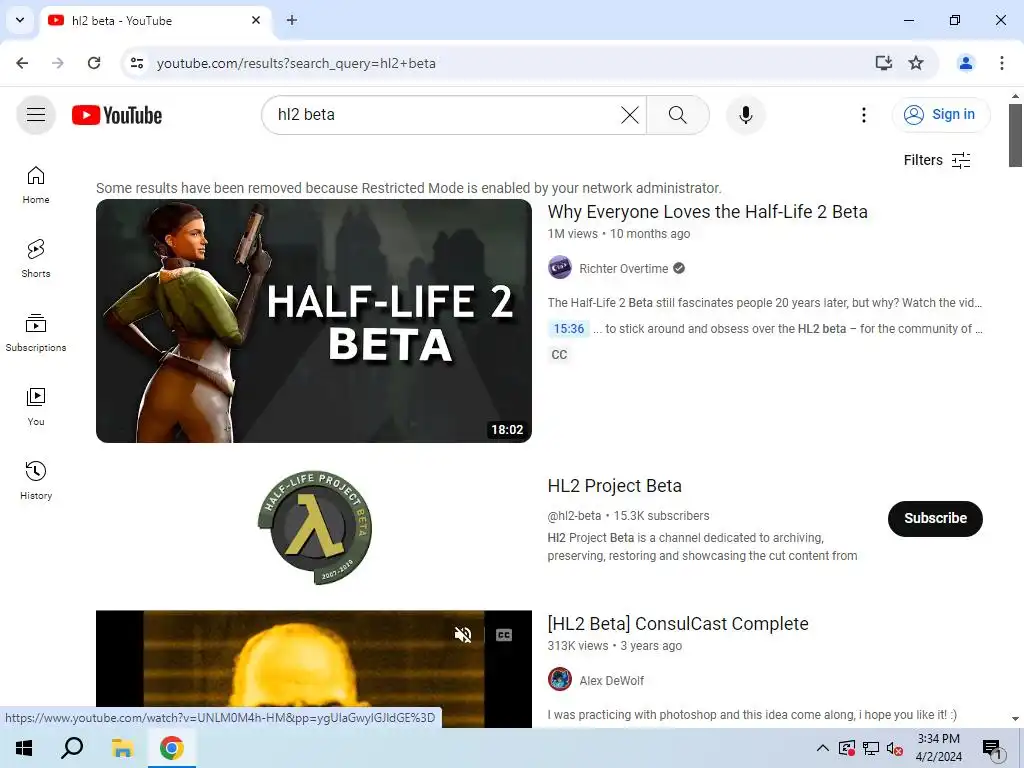
Task: Open the Half-Life 2 Beta video thumbnail
Action: coord(313,321)
